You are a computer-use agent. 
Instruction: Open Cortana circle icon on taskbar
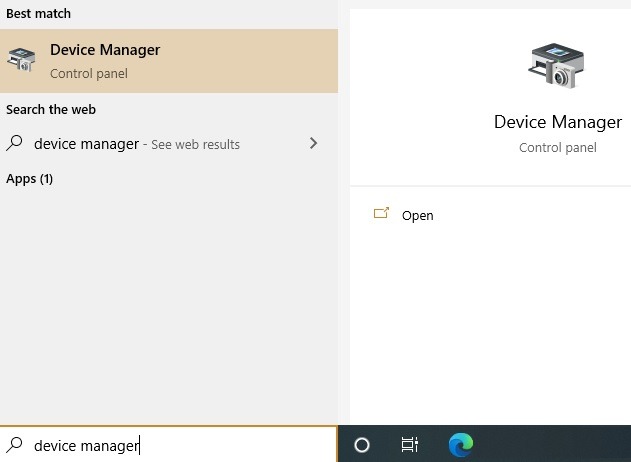click(361, 445)
